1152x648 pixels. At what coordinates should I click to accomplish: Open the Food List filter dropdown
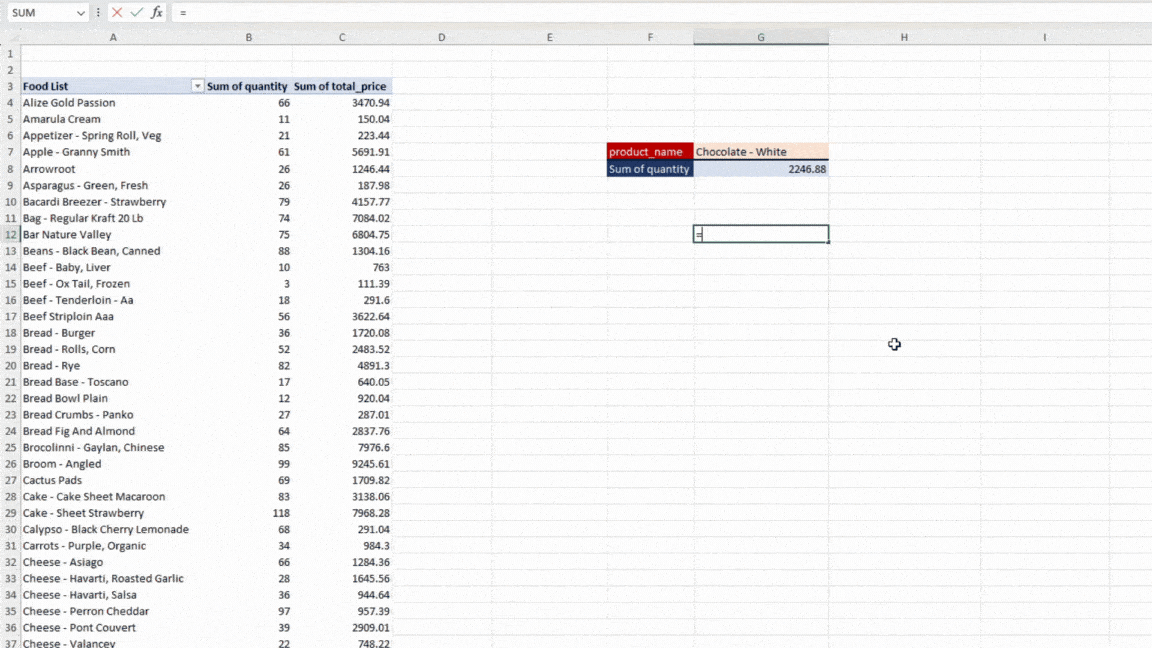pos(196,86)
